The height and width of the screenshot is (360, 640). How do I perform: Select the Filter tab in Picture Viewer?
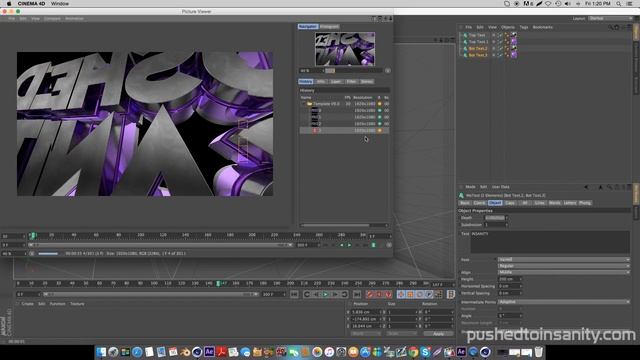[x=351, y=82]
